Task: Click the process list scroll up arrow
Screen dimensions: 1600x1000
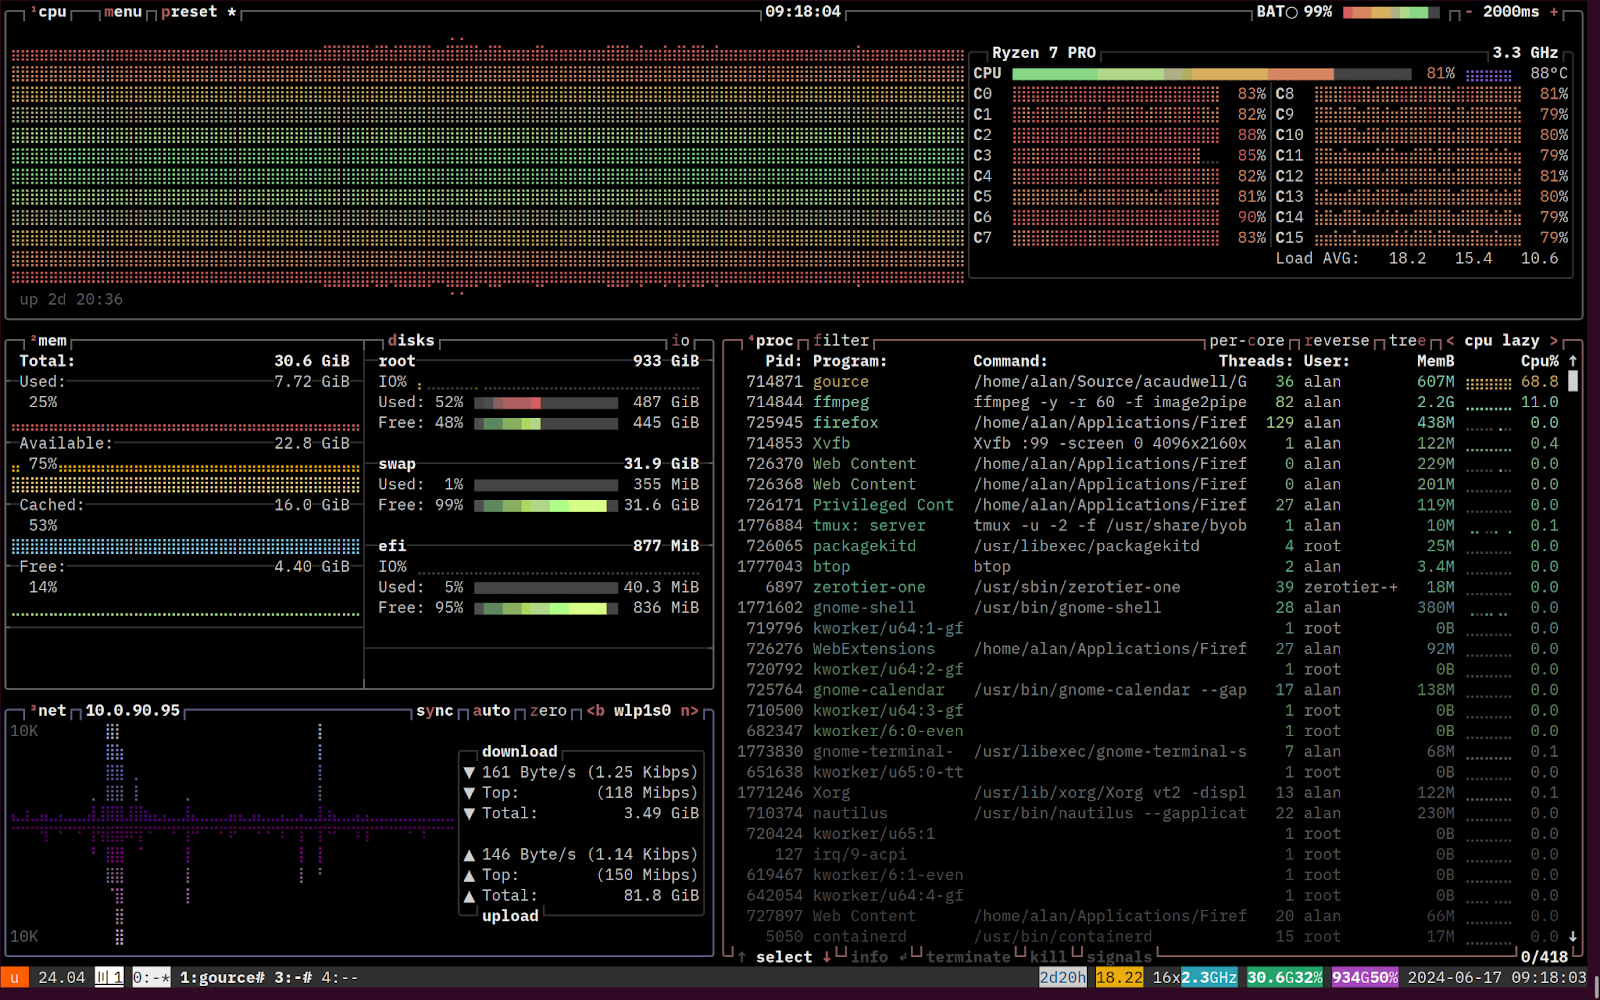Action: 1573,361
